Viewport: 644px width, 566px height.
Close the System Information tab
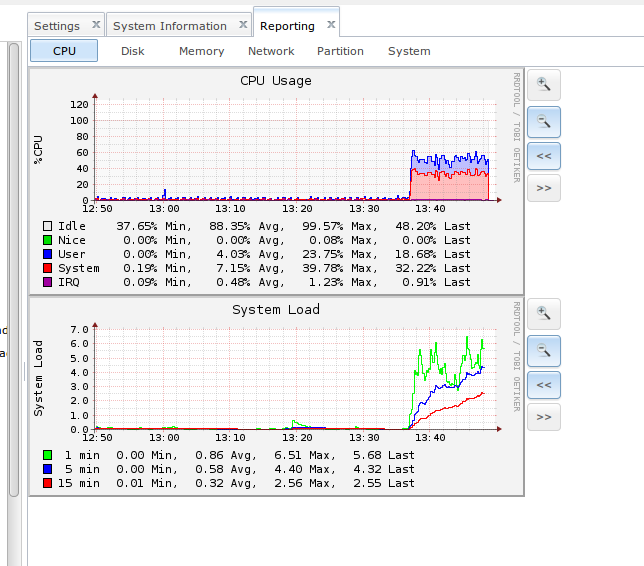point(242,25)
